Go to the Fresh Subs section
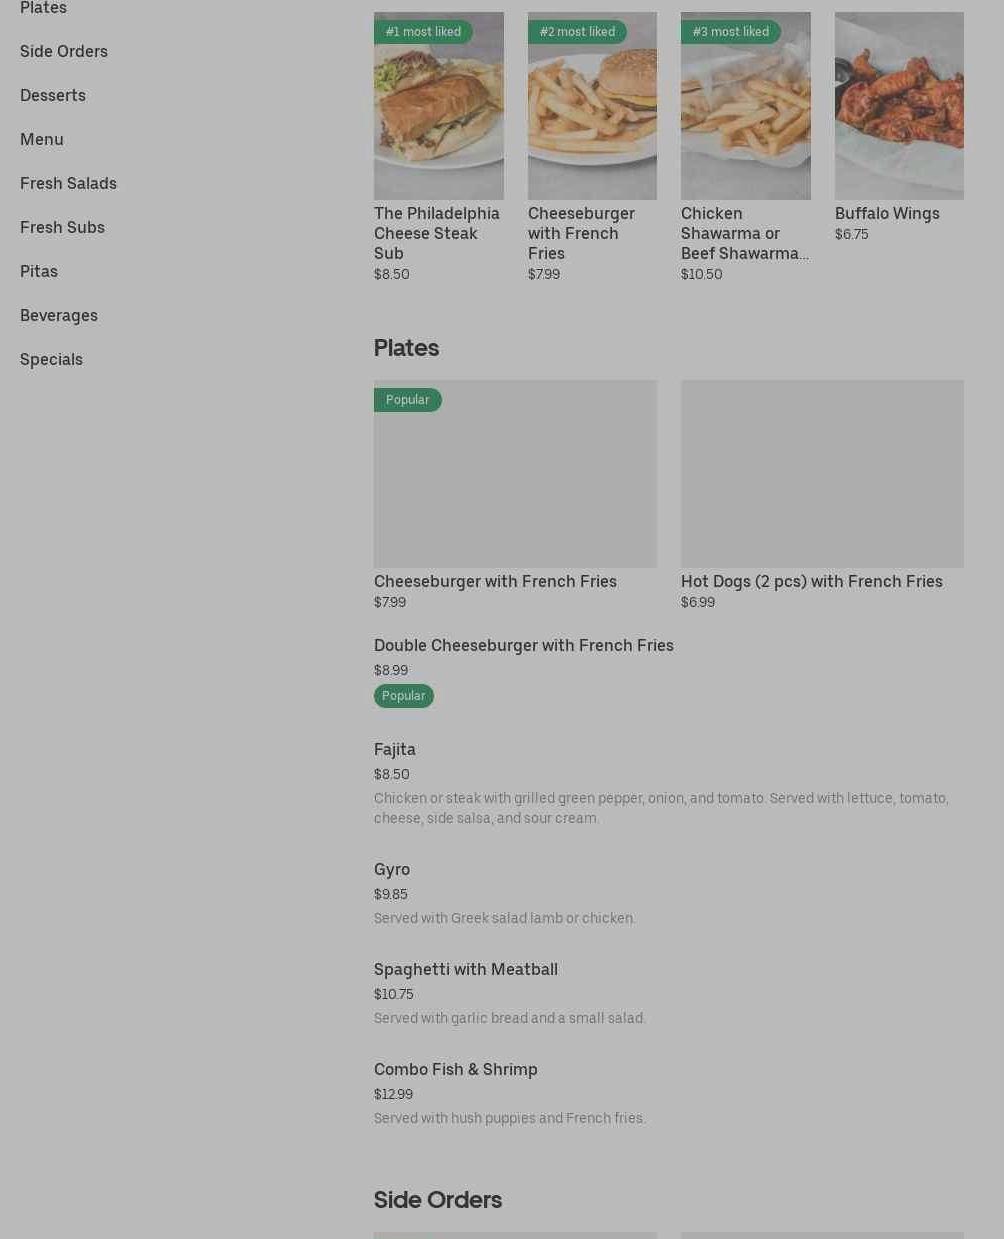Image resolution: width=1004 pixels, height=1239 pixels. (x=62, y=227)
